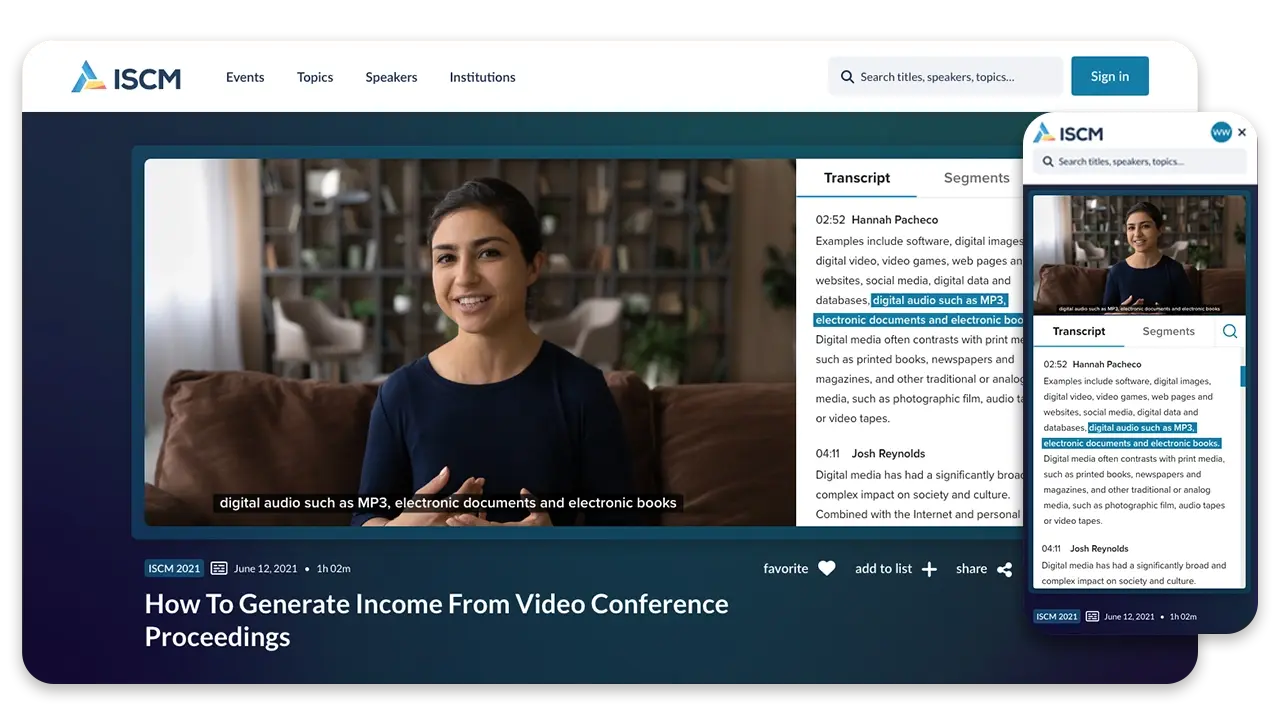Go to the Speakers page
Screen dimensions: 1280x725
391,77
